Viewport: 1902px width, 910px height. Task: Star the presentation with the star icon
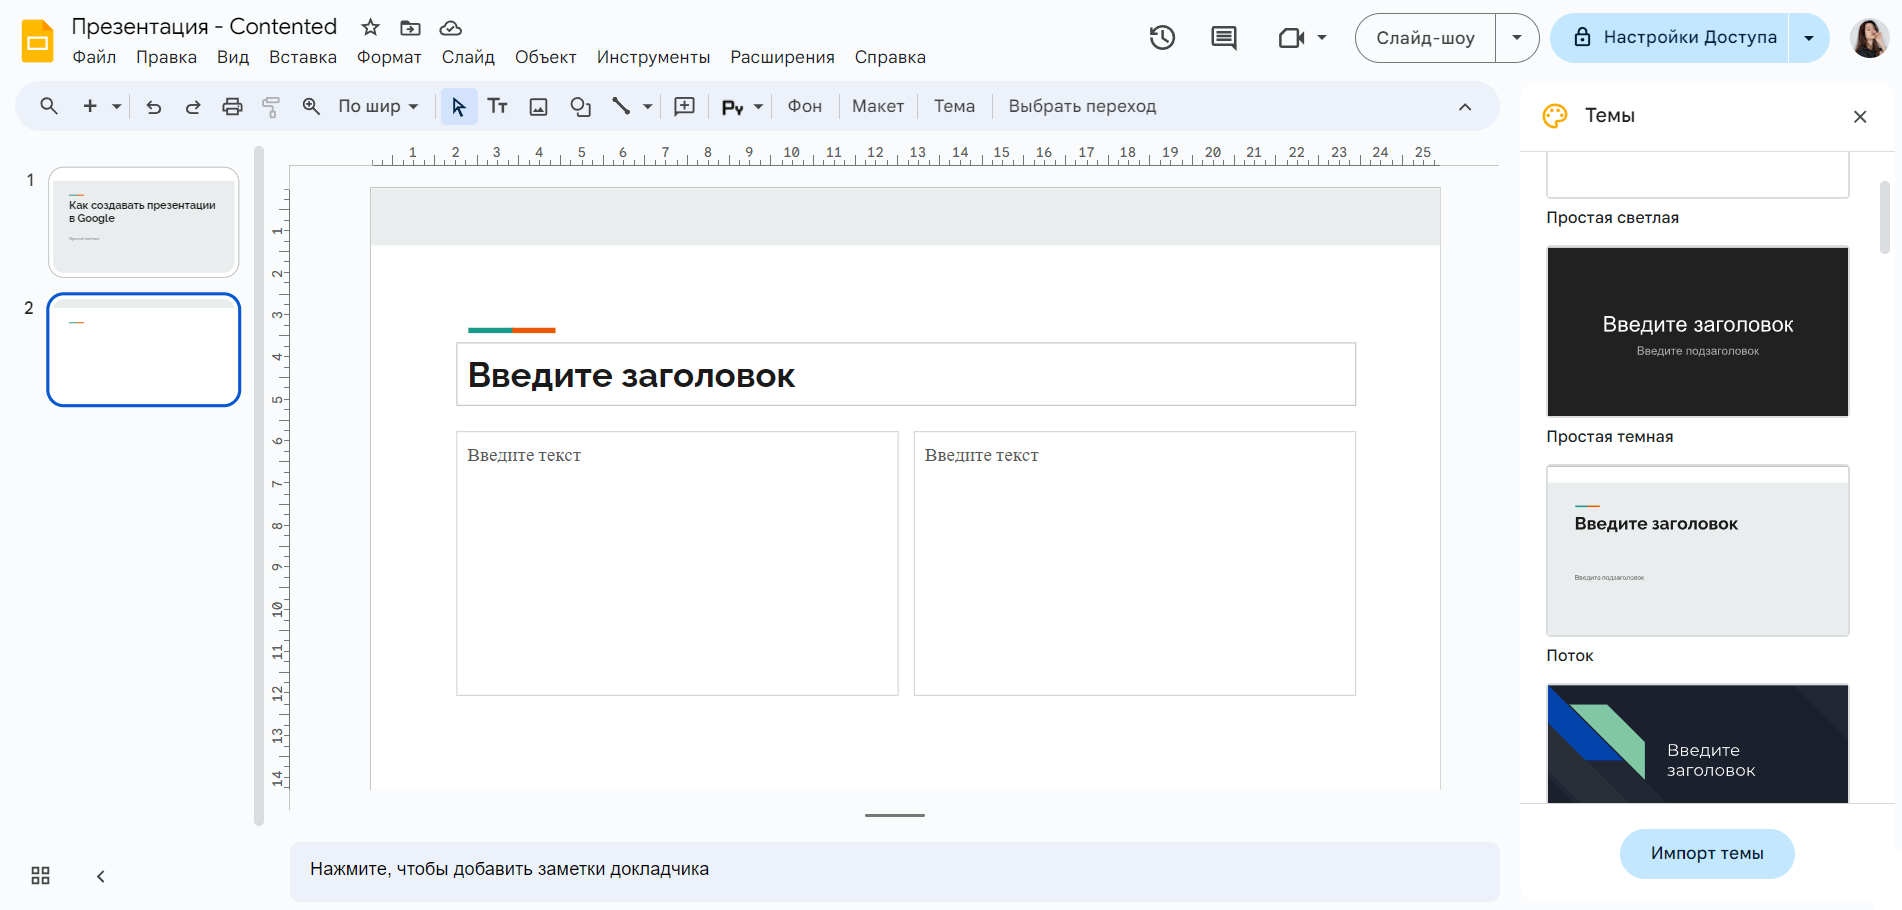click(370, 27)
